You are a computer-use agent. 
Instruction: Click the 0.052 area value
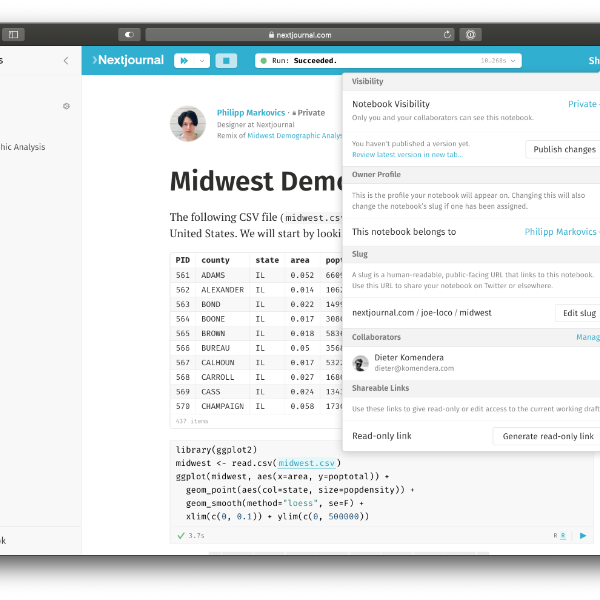302,275
